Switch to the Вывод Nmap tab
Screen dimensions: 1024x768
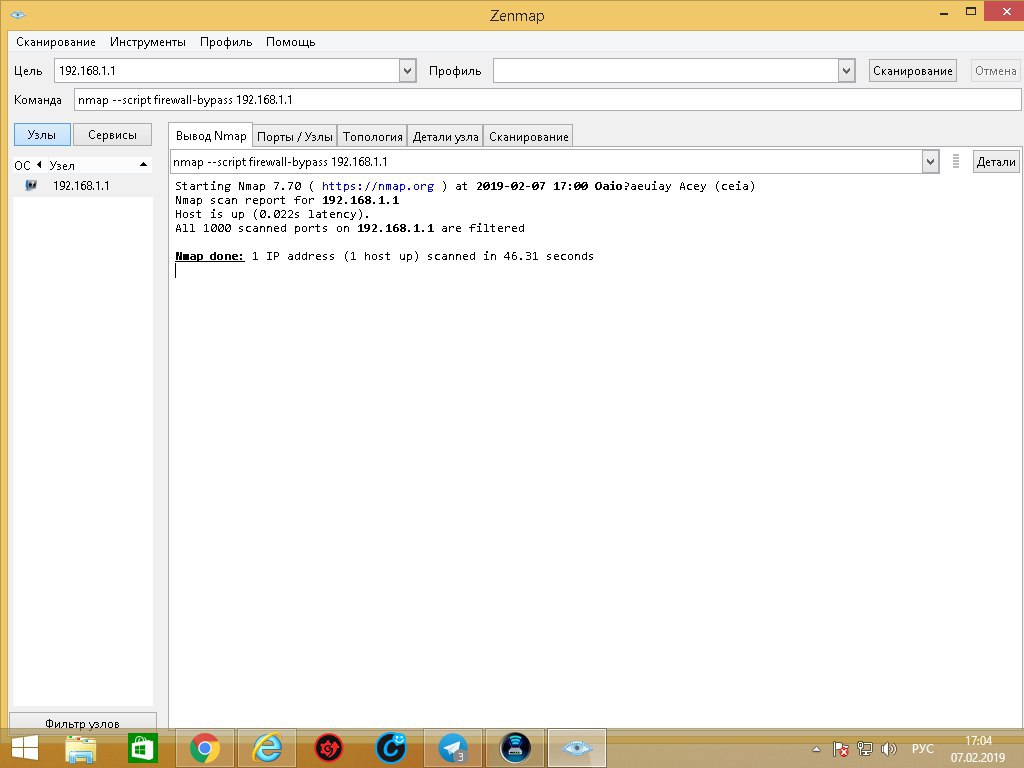211,136
